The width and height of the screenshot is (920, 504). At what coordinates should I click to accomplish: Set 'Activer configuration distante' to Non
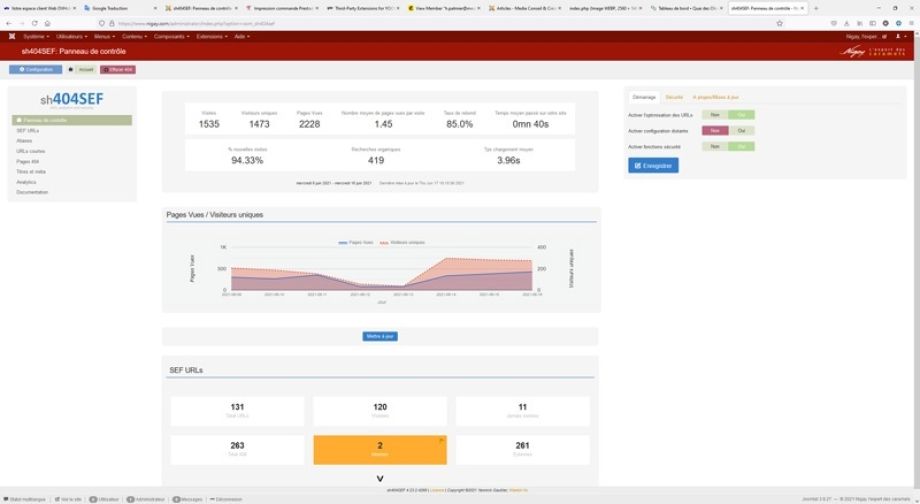[715, 131]
